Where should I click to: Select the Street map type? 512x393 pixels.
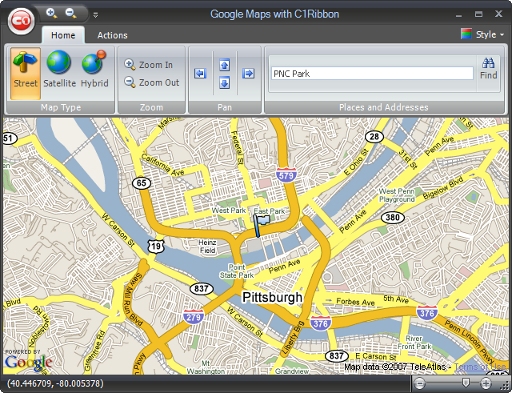[x=25, y=73]
